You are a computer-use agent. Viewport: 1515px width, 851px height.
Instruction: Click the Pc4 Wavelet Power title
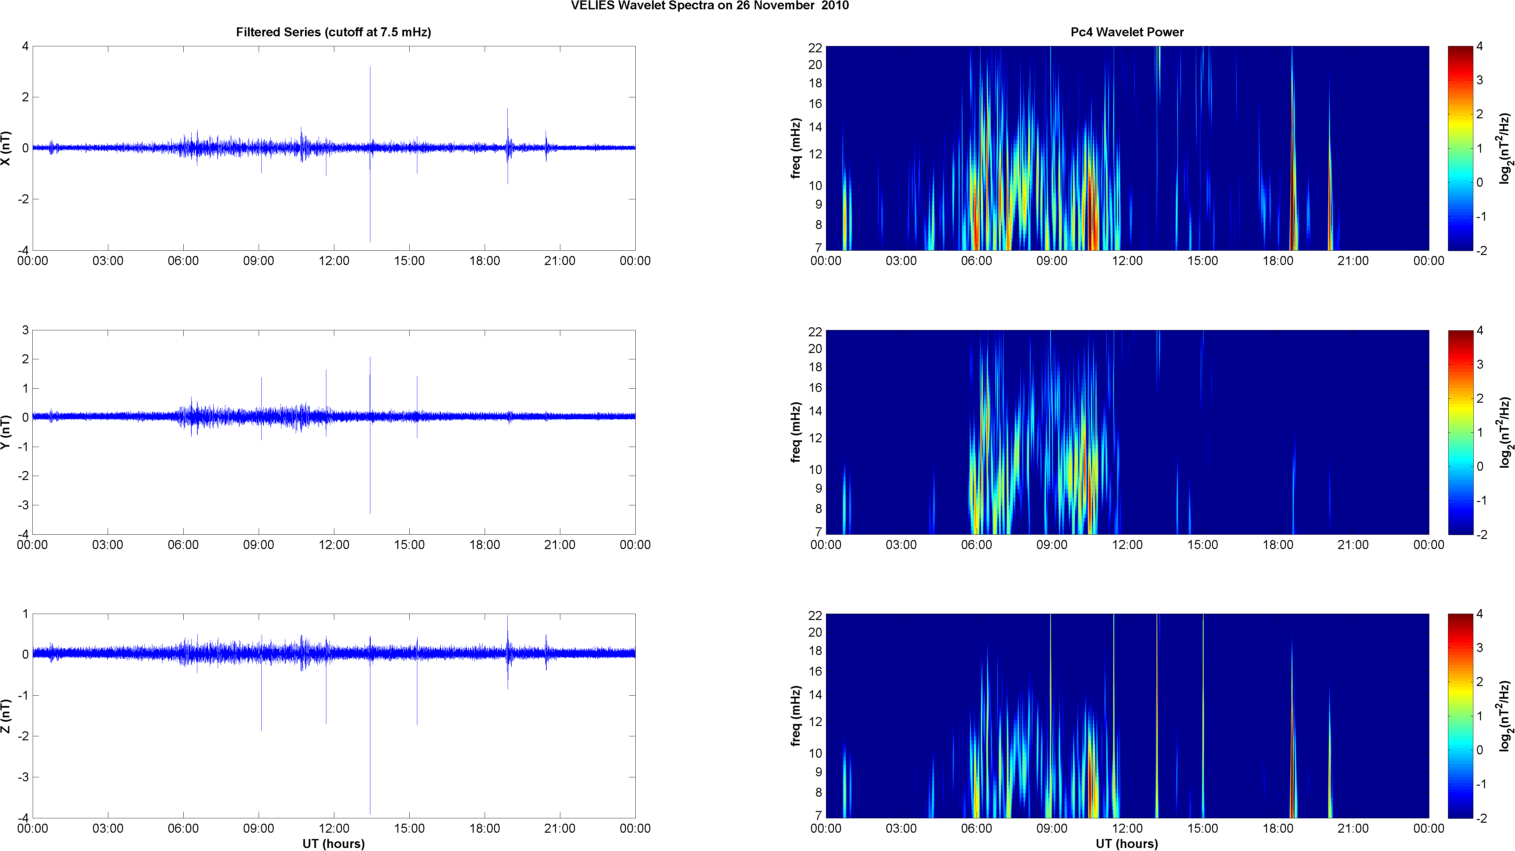pyautogui.click(x=1126, y=32)
